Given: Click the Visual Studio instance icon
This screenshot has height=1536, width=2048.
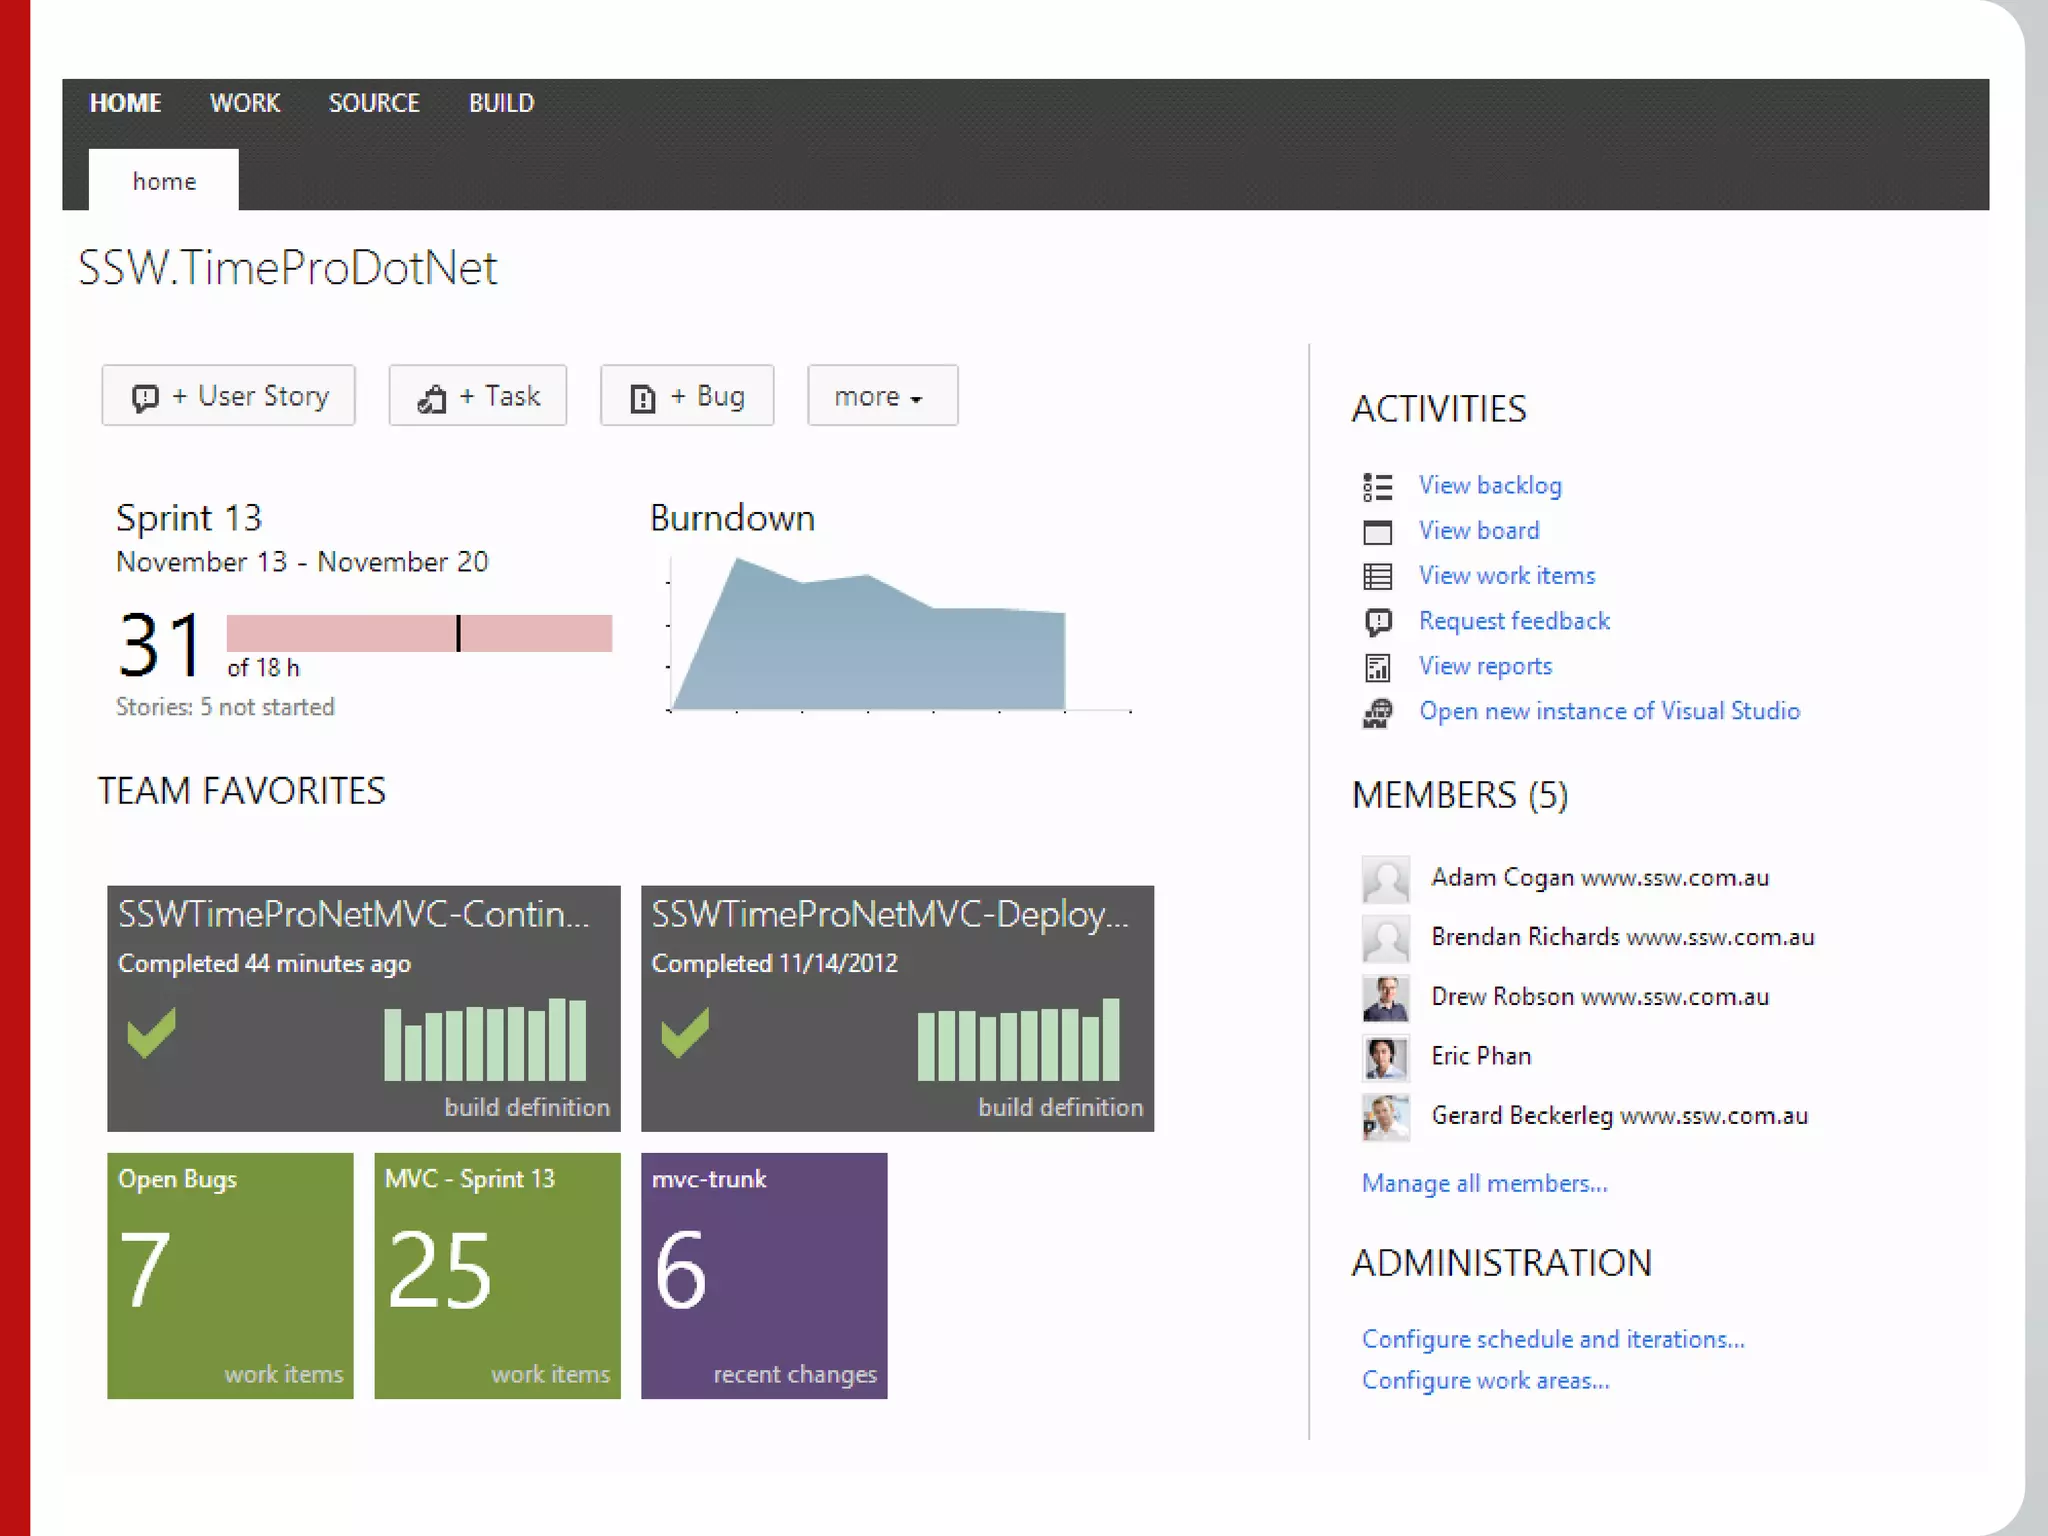Looking at the screenshot, I should point(1377,712).
